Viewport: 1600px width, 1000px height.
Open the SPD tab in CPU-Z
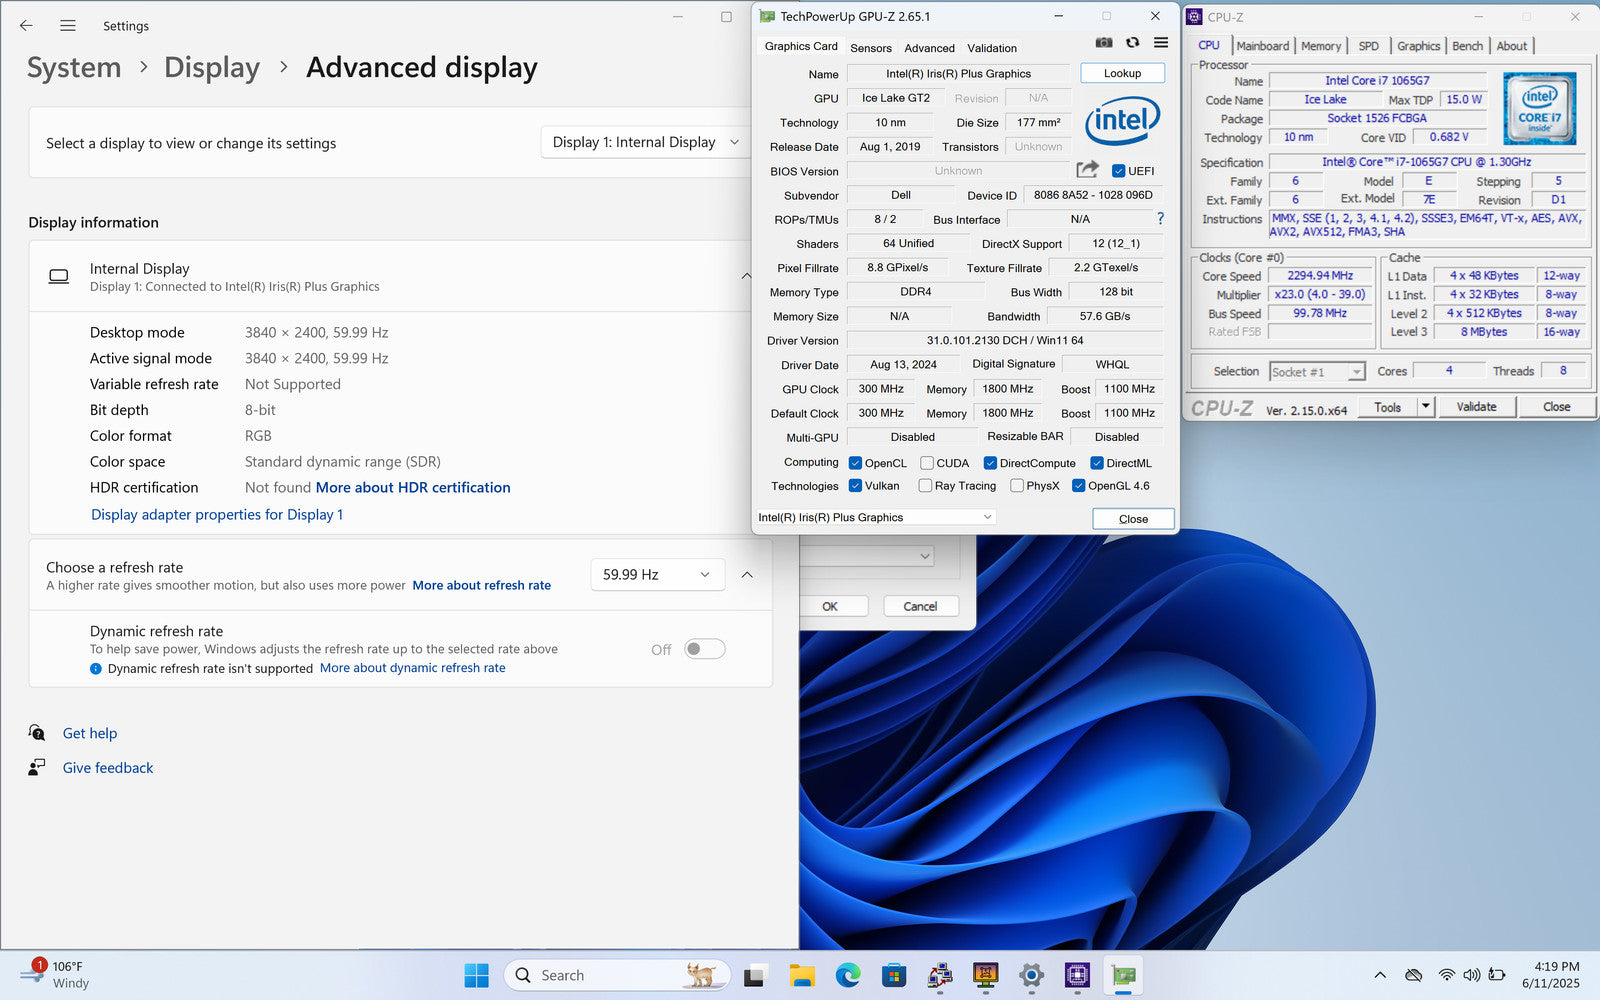point(1369,46)
